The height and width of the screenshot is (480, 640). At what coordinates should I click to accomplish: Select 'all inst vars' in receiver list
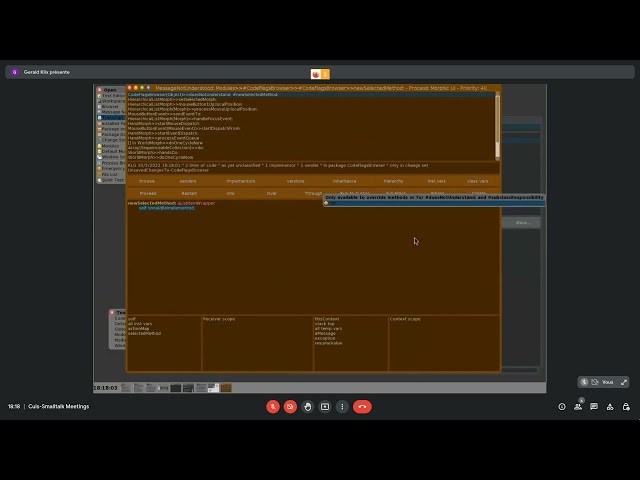[140, 324]
